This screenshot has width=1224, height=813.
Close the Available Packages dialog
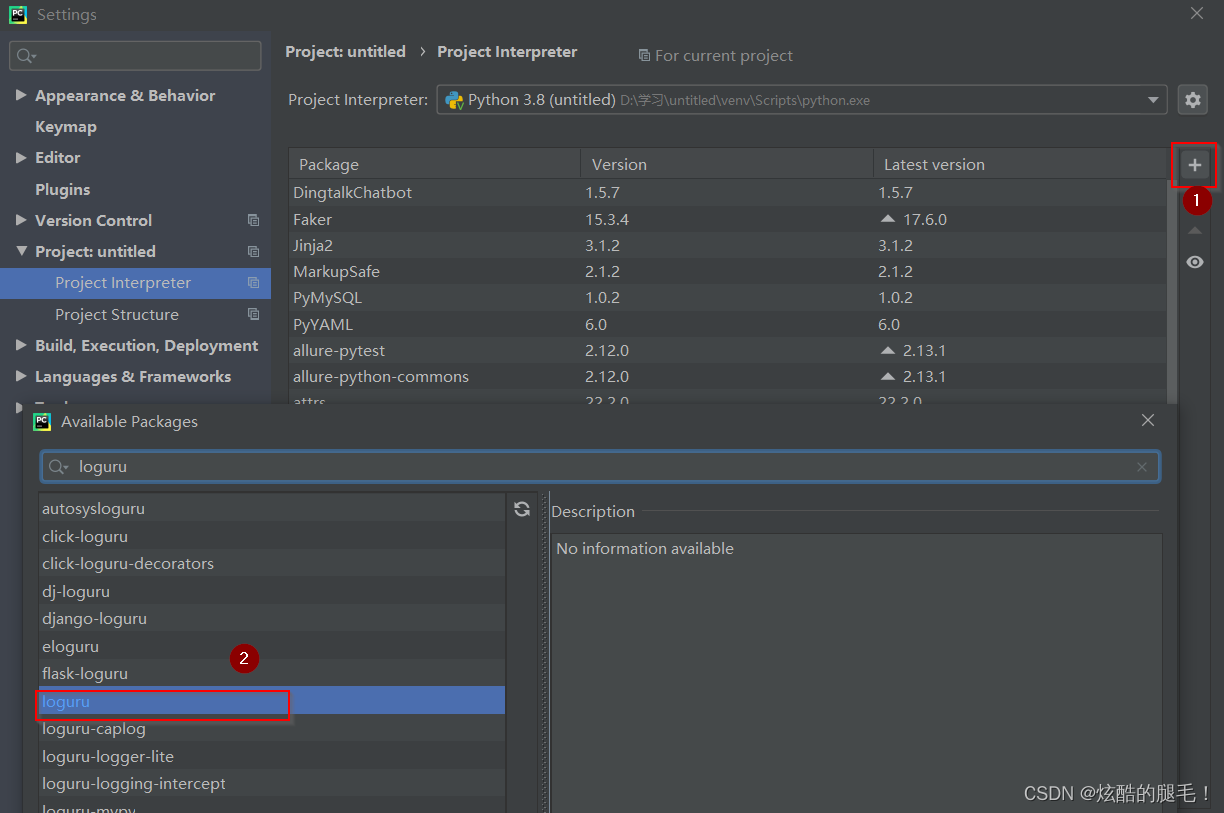1148,421
